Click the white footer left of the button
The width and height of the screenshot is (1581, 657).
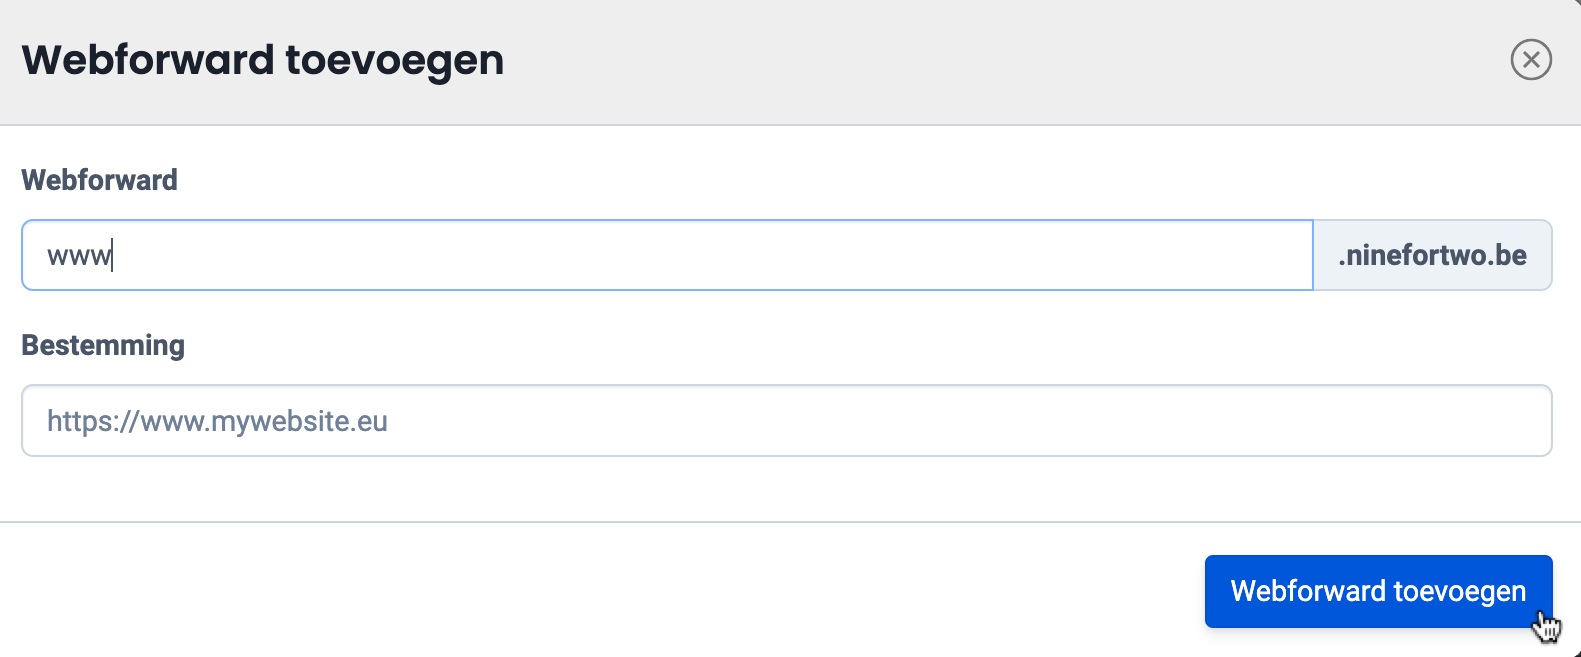coord(600,590)
